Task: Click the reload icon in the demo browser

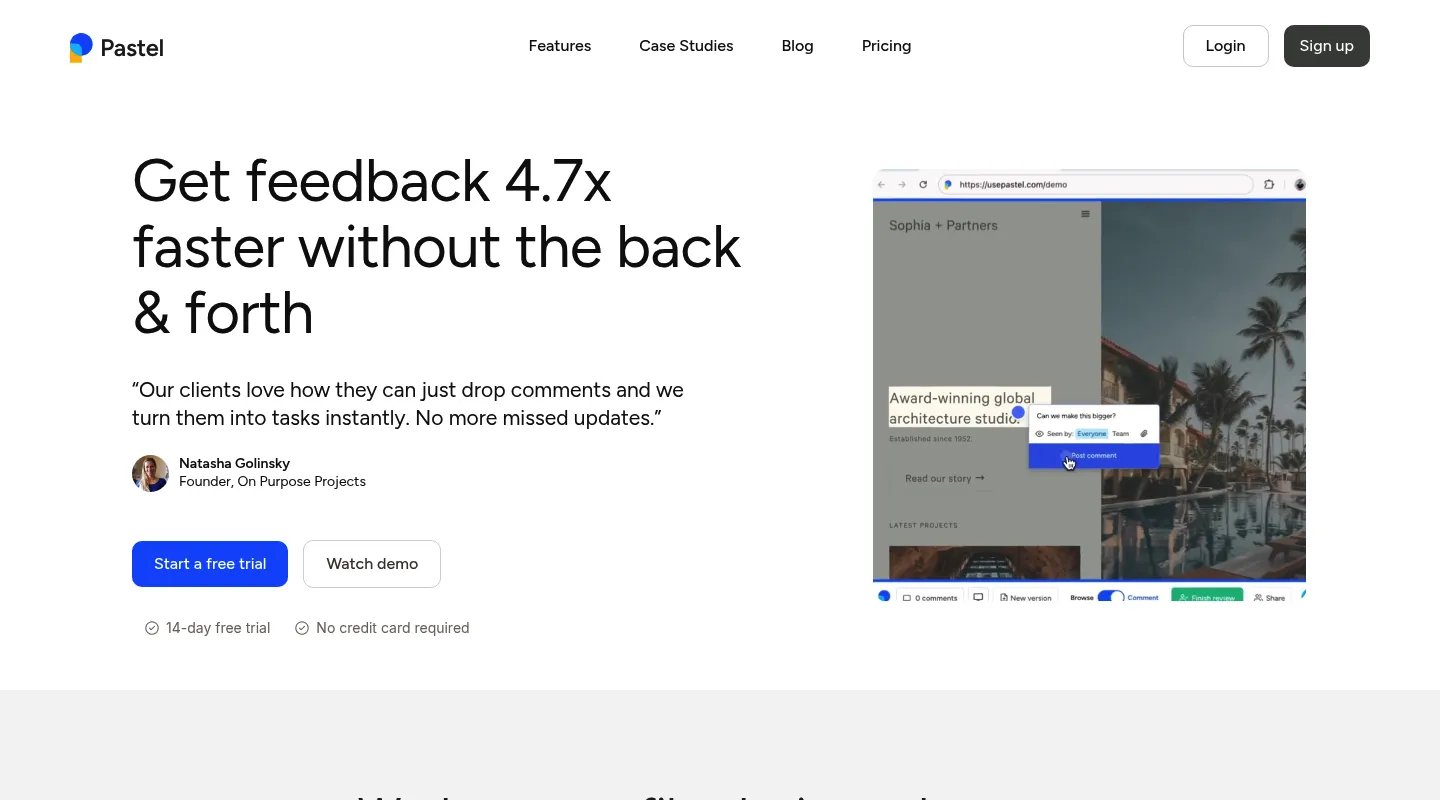Action: click(x=923, y=185)
